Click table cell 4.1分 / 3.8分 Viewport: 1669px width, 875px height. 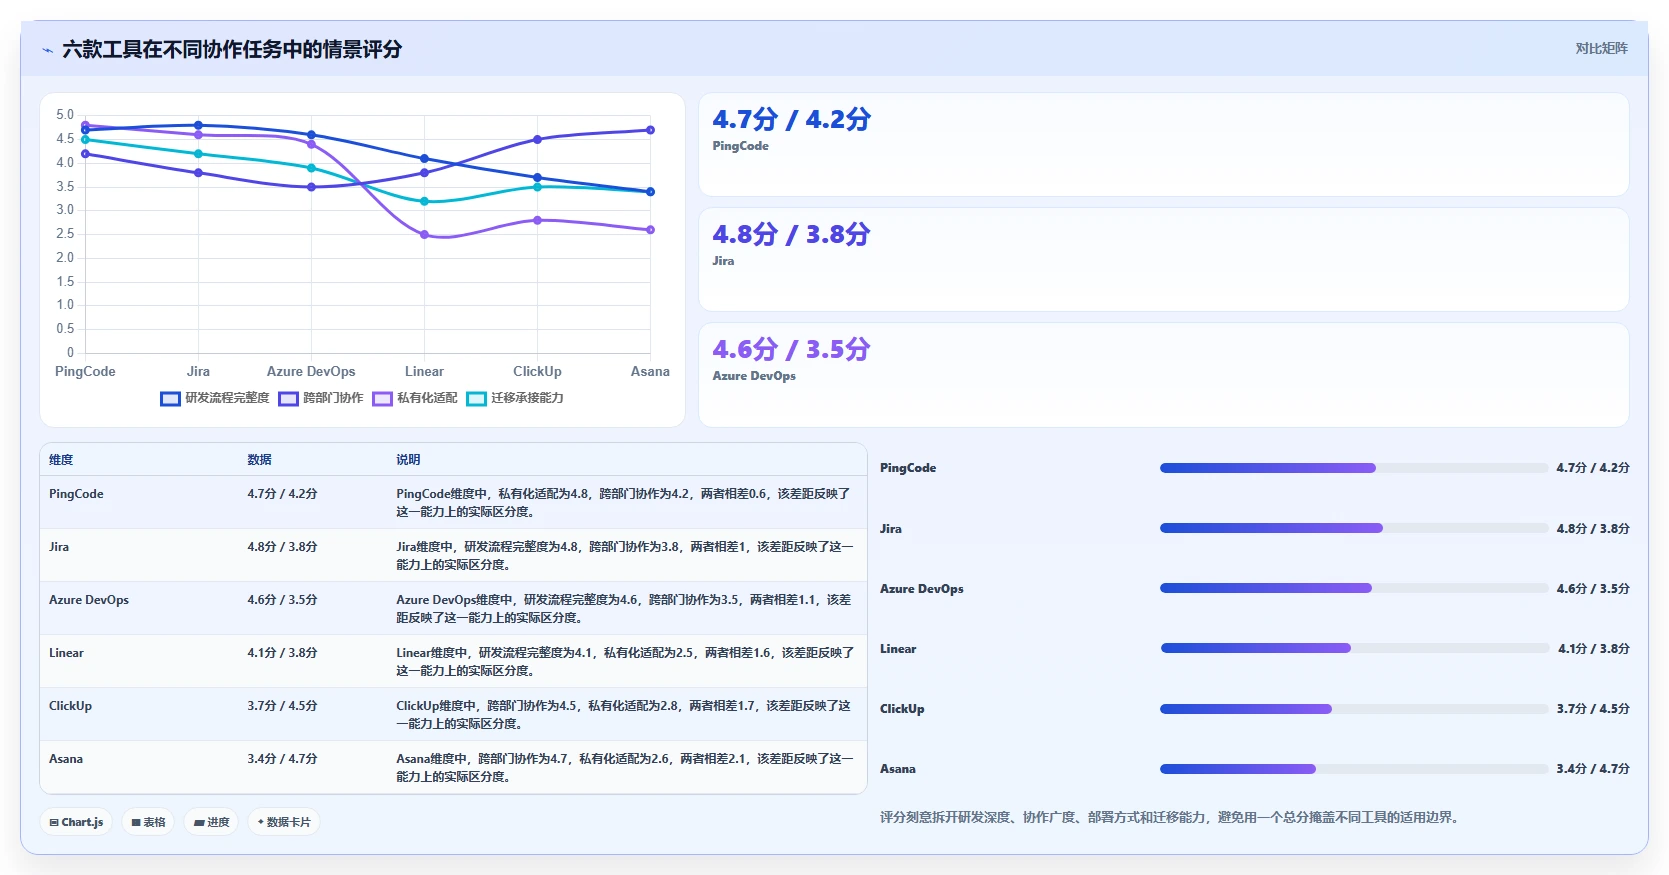282,653
